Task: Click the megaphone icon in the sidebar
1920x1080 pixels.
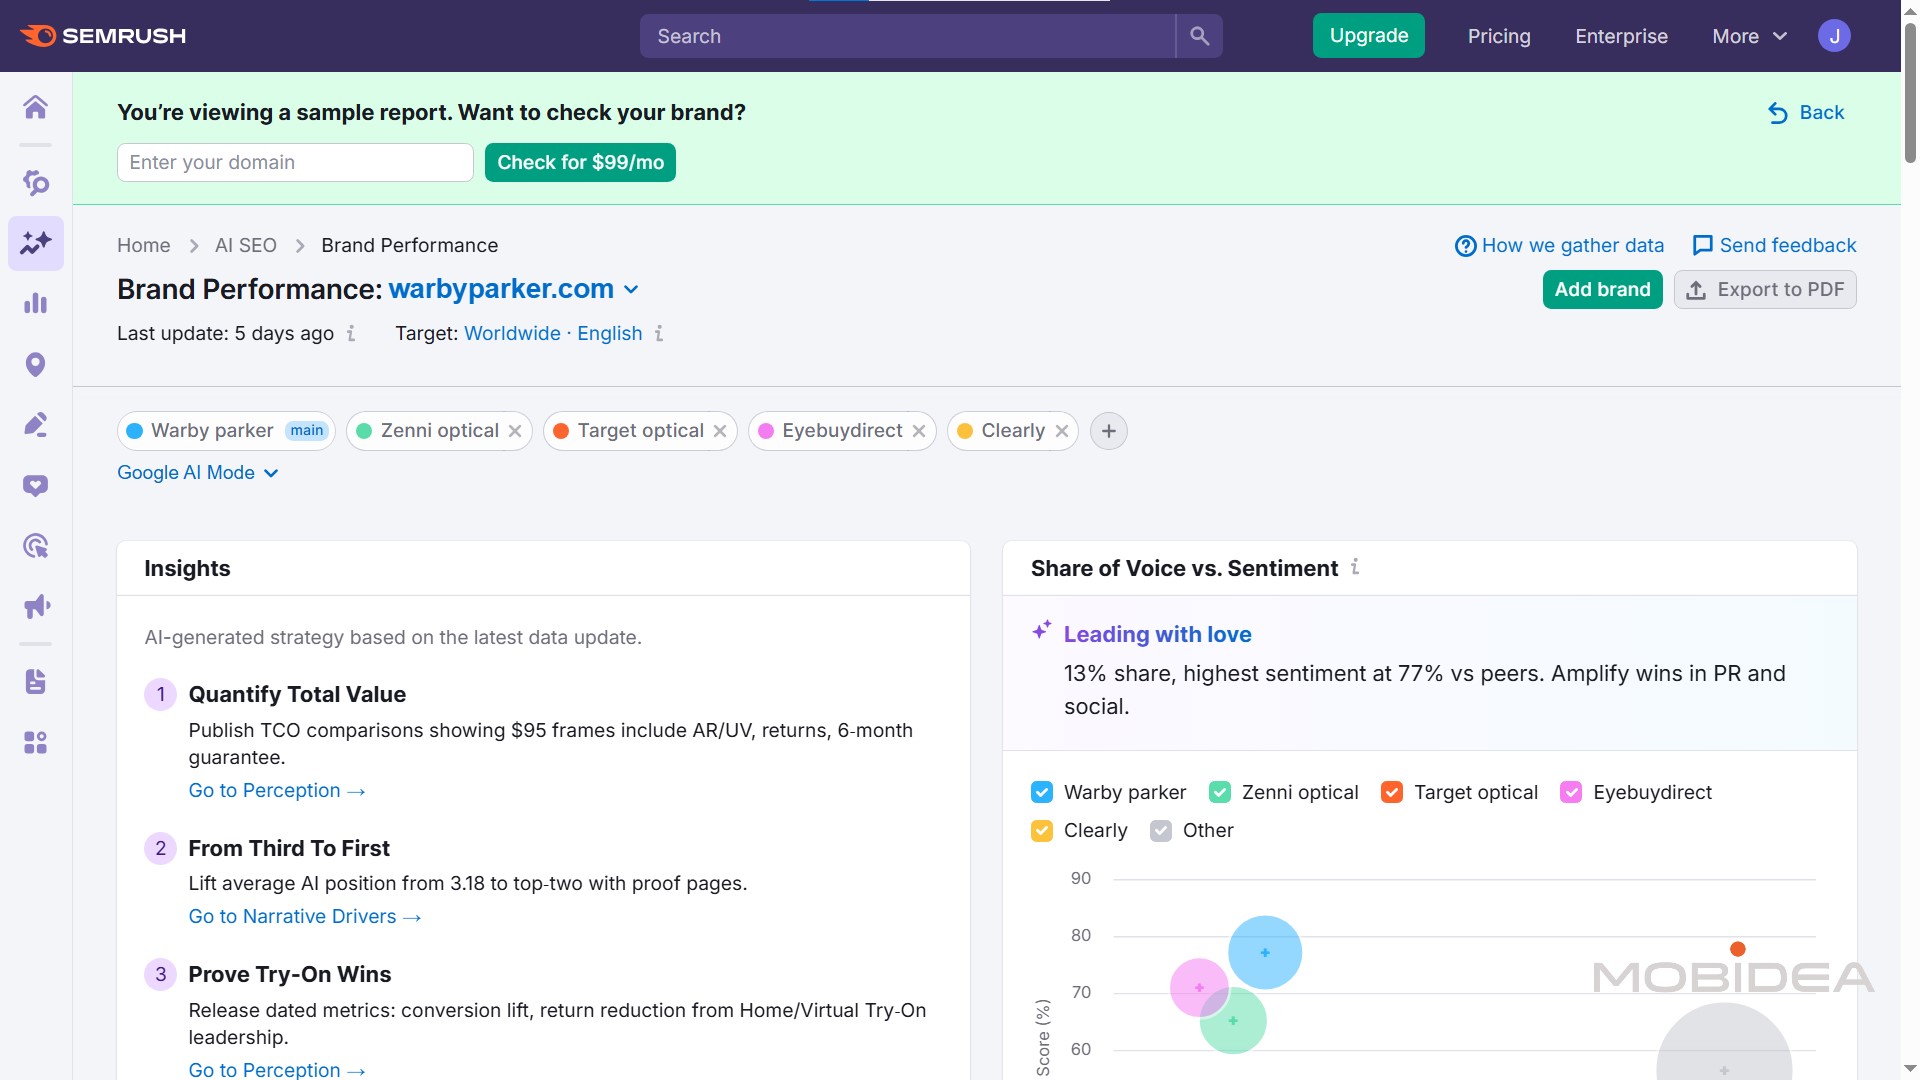Action: [36, 606]
